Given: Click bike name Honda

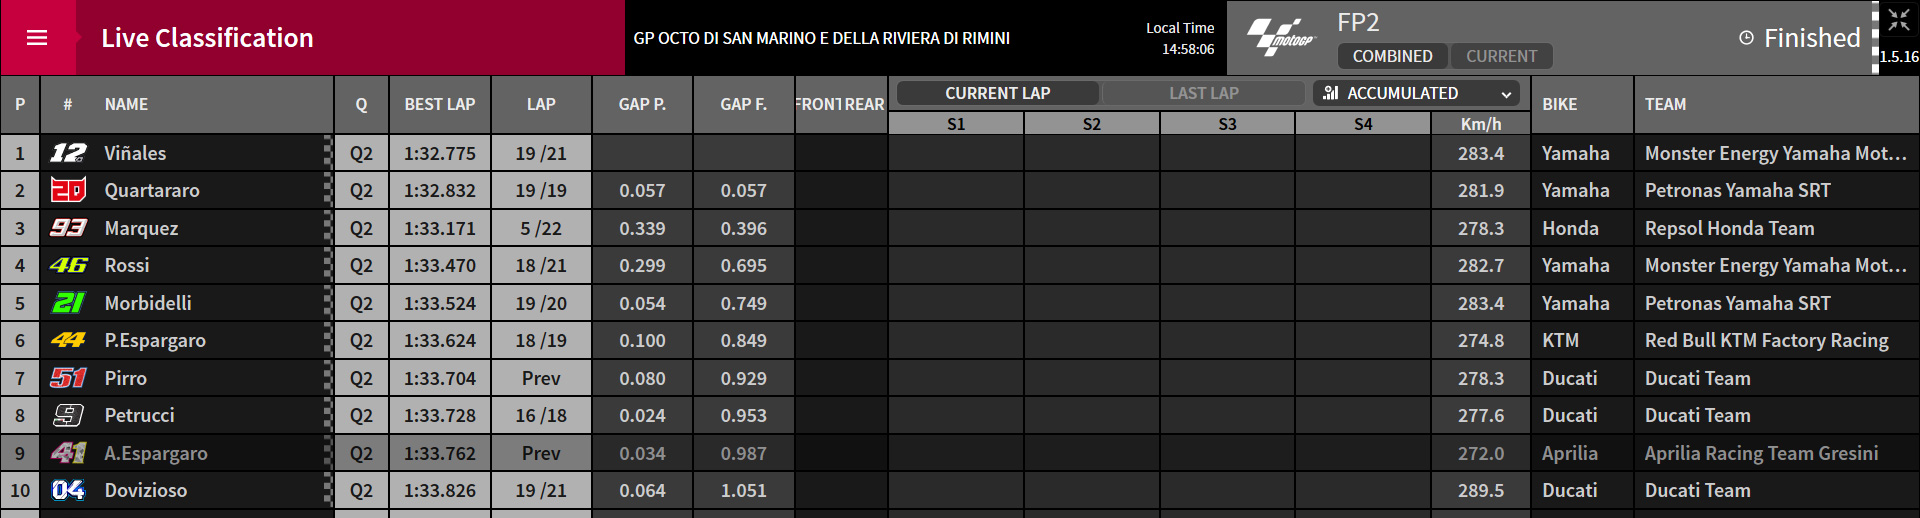Looking at the screenshot, I should [1570, 228].
